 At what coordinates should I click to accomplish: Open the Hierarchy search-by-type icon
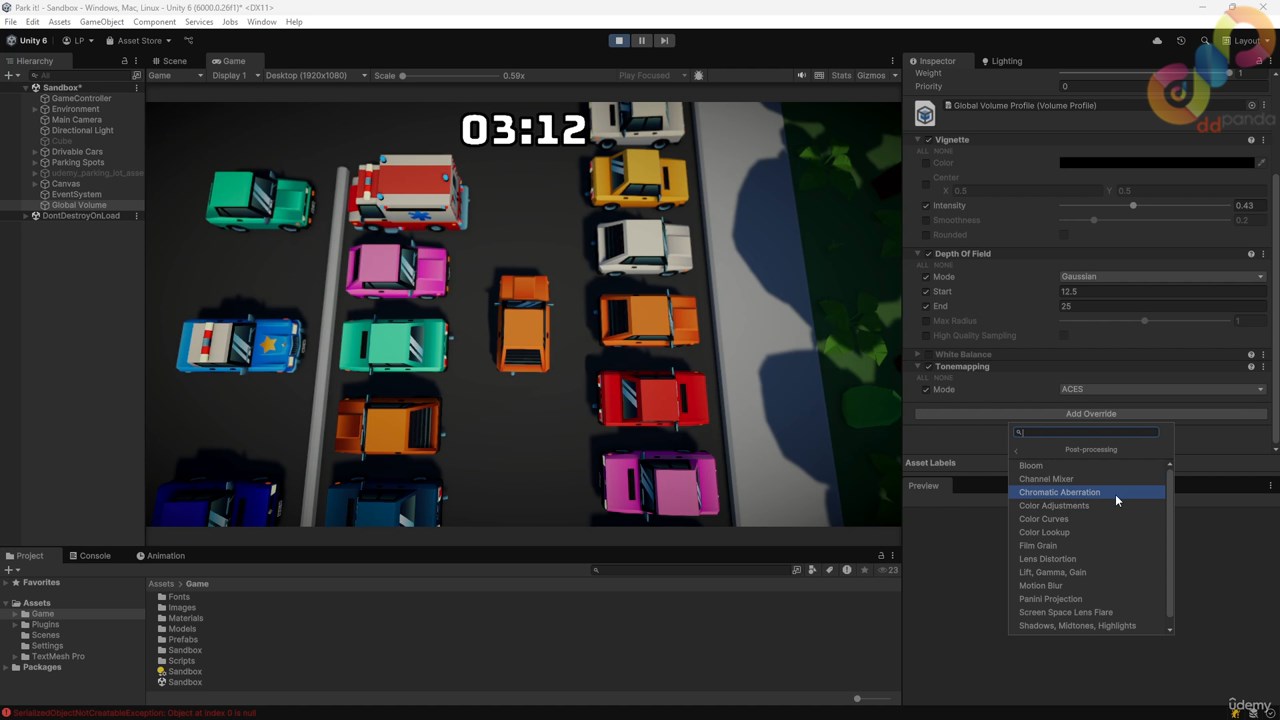point(137,76)
